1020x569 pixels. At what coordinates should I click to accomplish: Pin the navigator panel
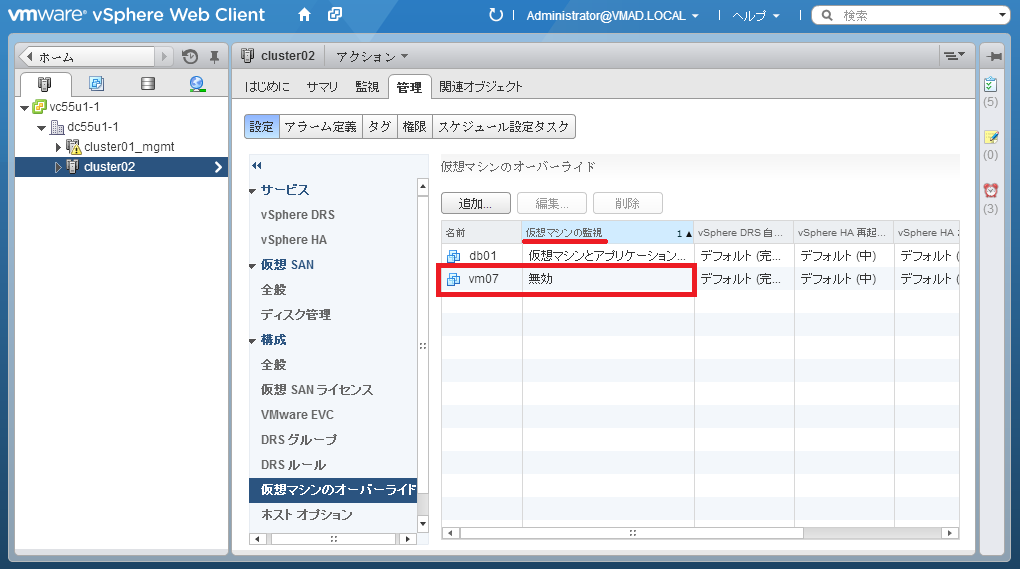214,57
